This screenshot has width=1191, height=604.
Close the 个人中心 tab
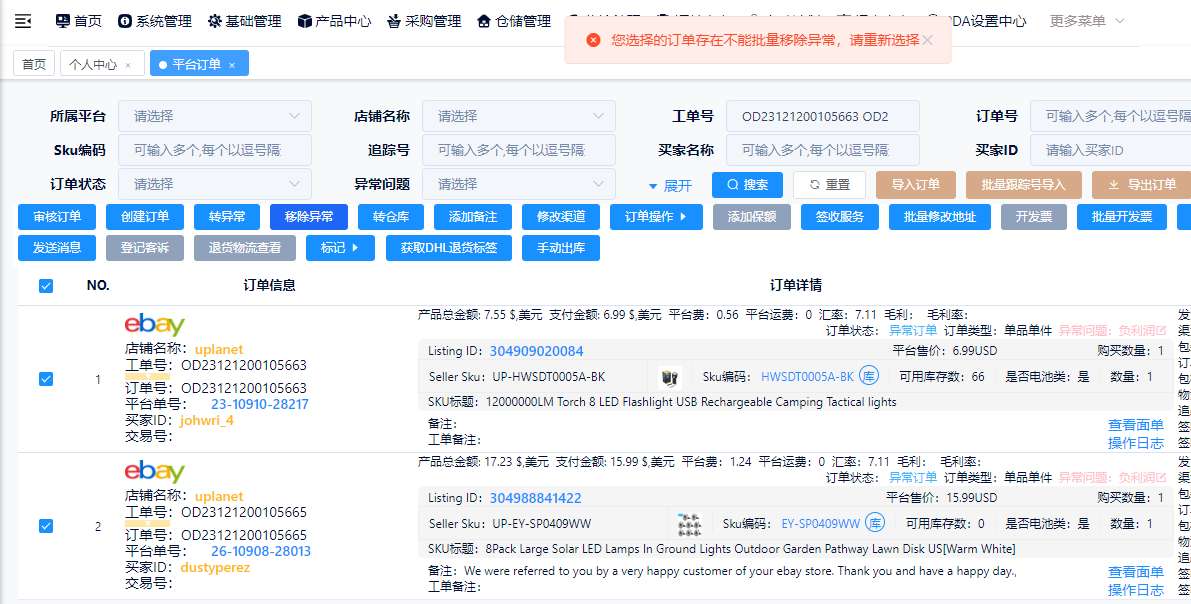coord(128,65)
